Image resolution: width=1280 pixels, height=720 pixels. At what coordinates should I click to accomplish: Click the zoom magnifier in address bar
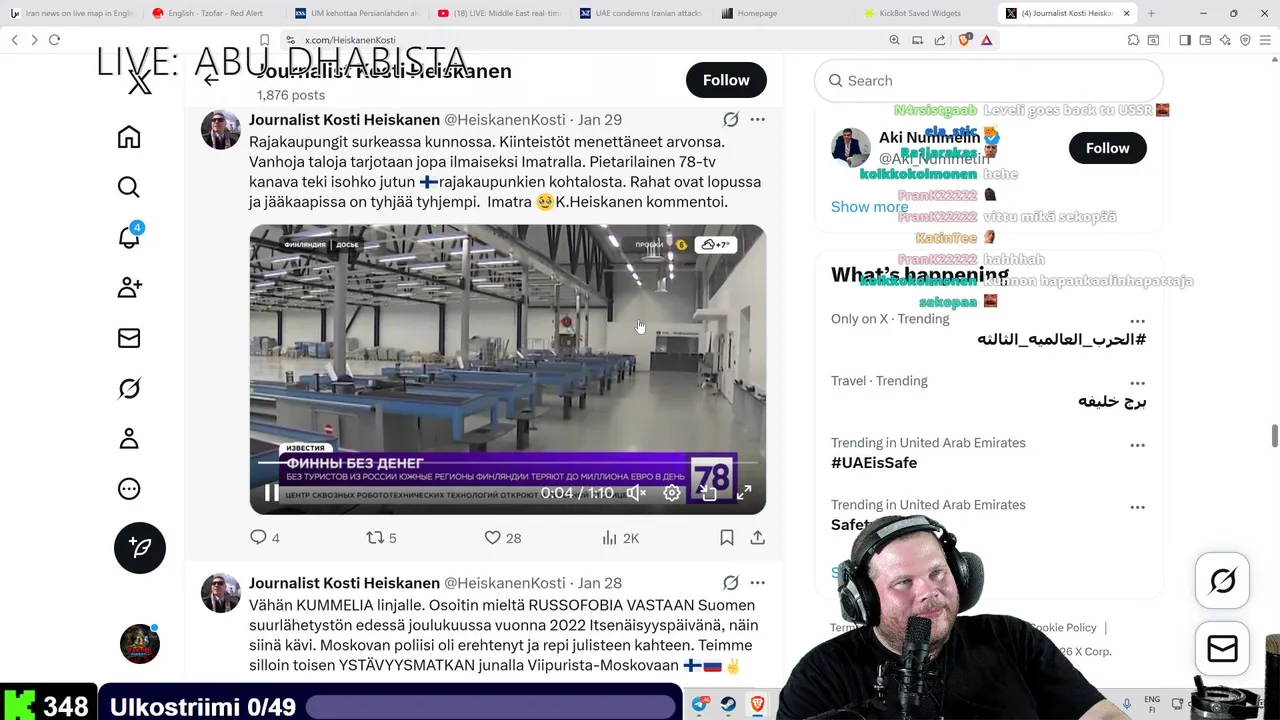click(894, 40)
